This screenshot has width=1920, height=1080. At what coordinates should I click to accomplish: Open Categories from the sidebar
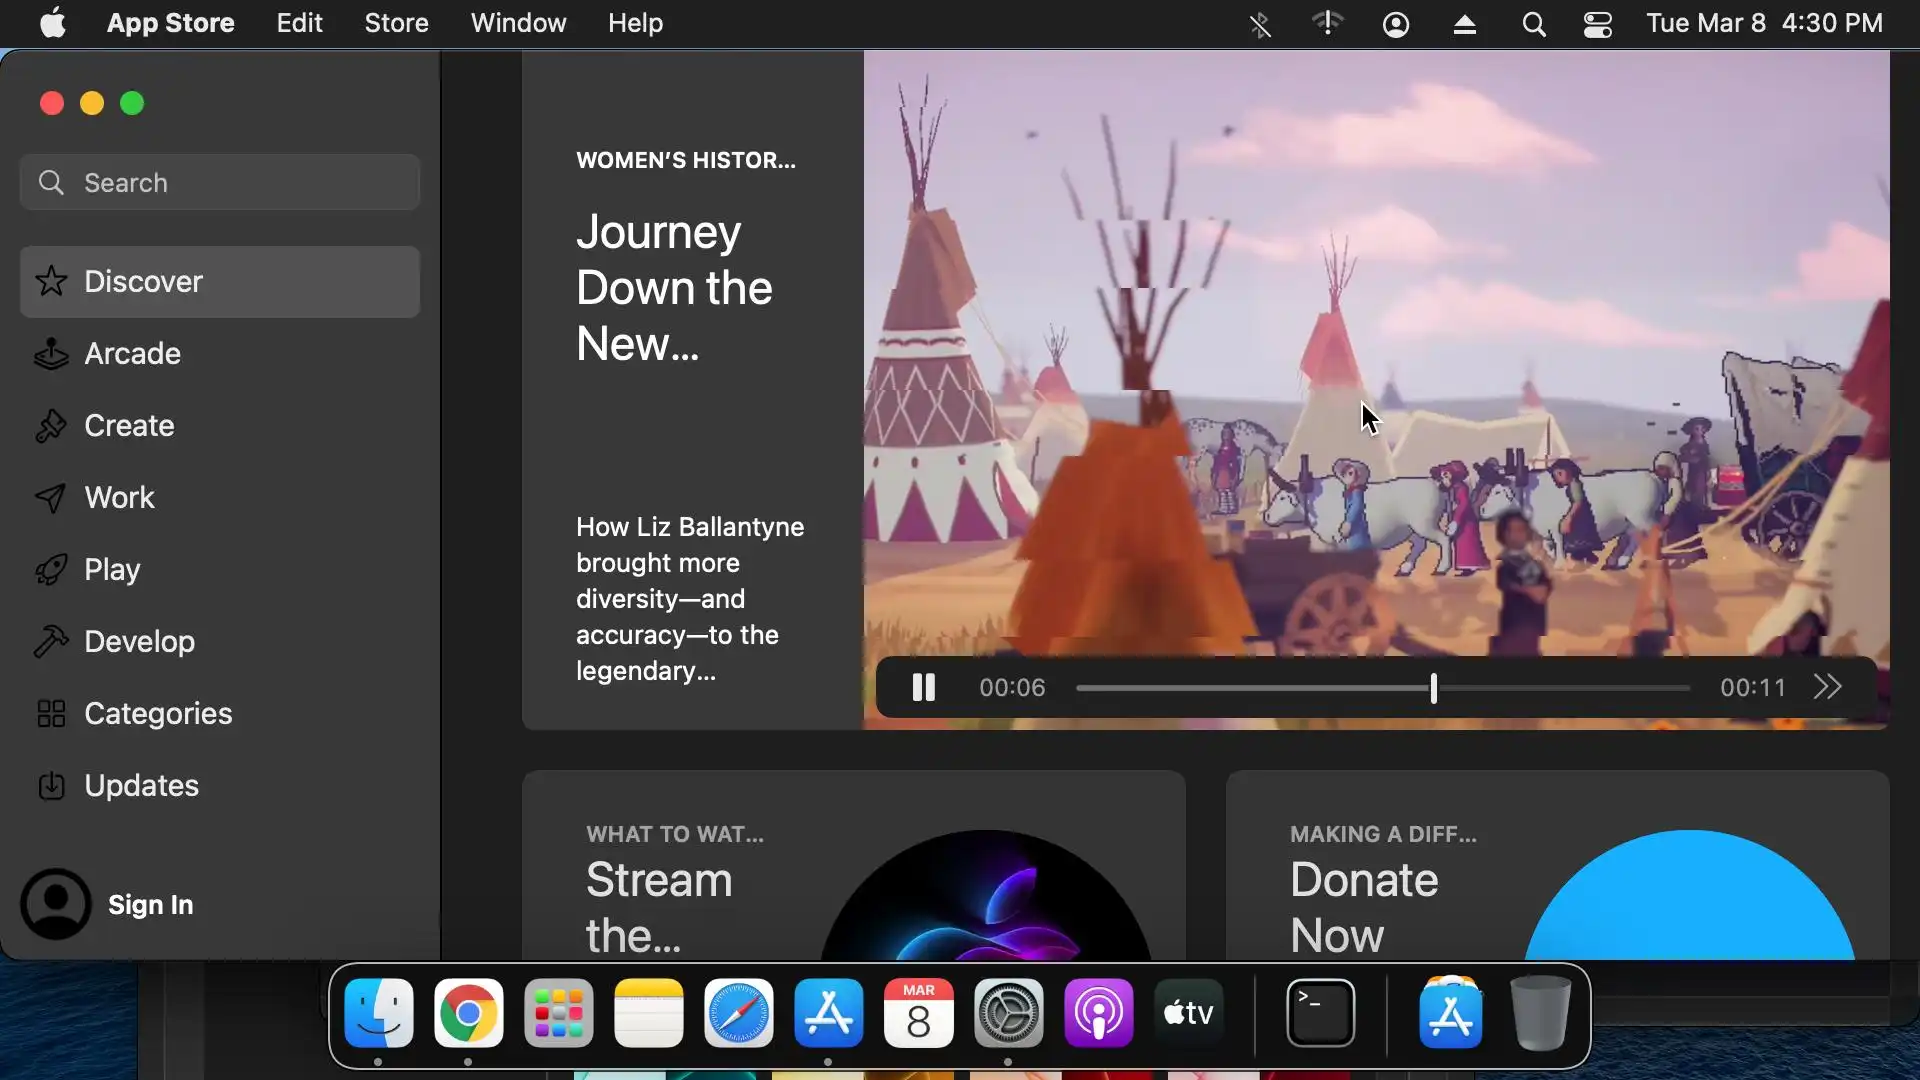pos(157,714)
